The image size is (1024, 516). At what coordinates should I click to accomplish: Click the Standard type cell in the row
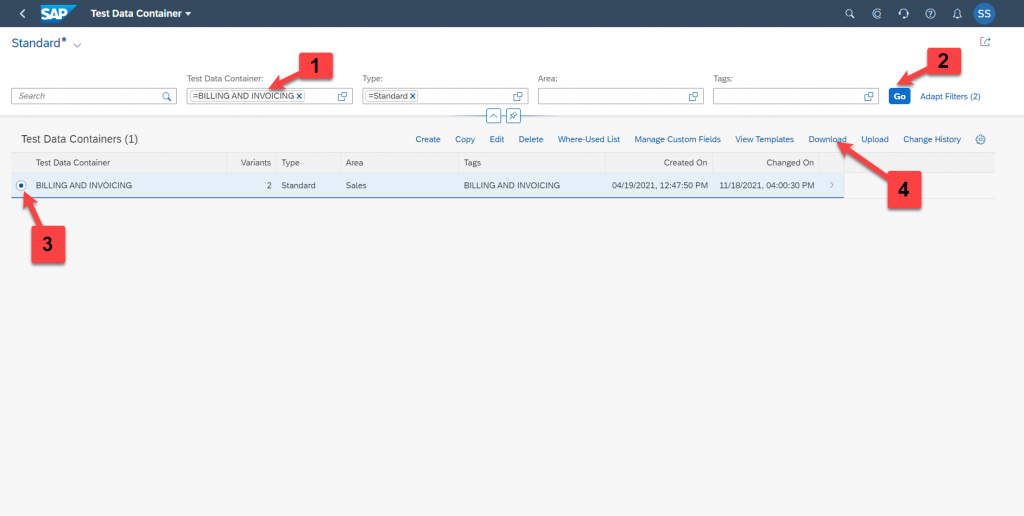point(298,185)
